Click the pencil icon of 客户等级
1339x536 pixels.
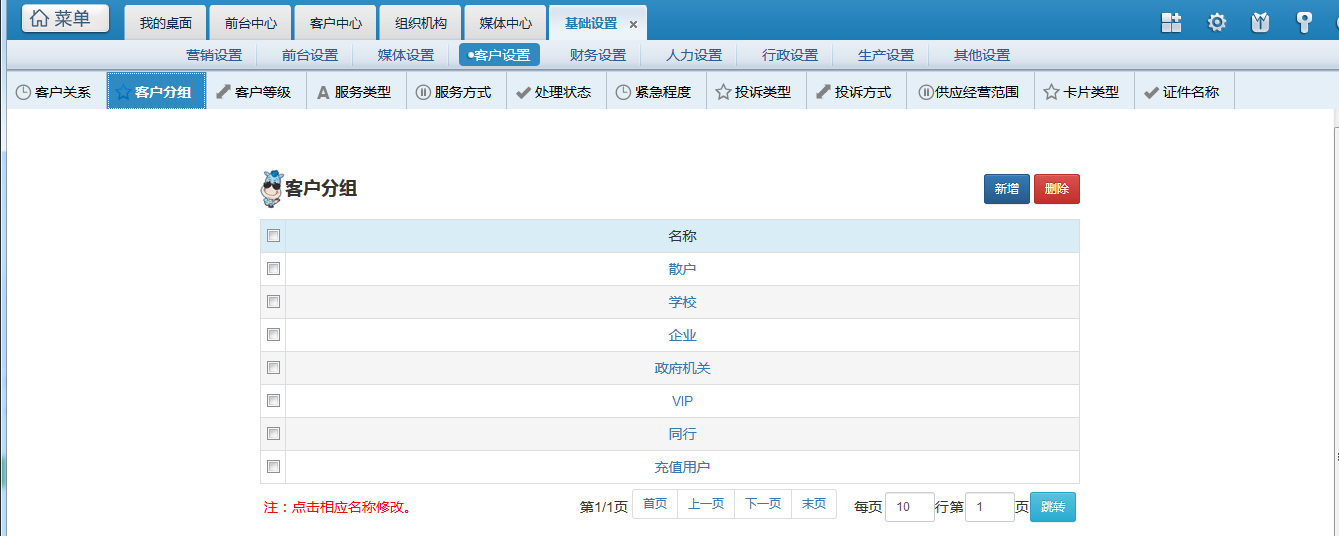point(223,92)
